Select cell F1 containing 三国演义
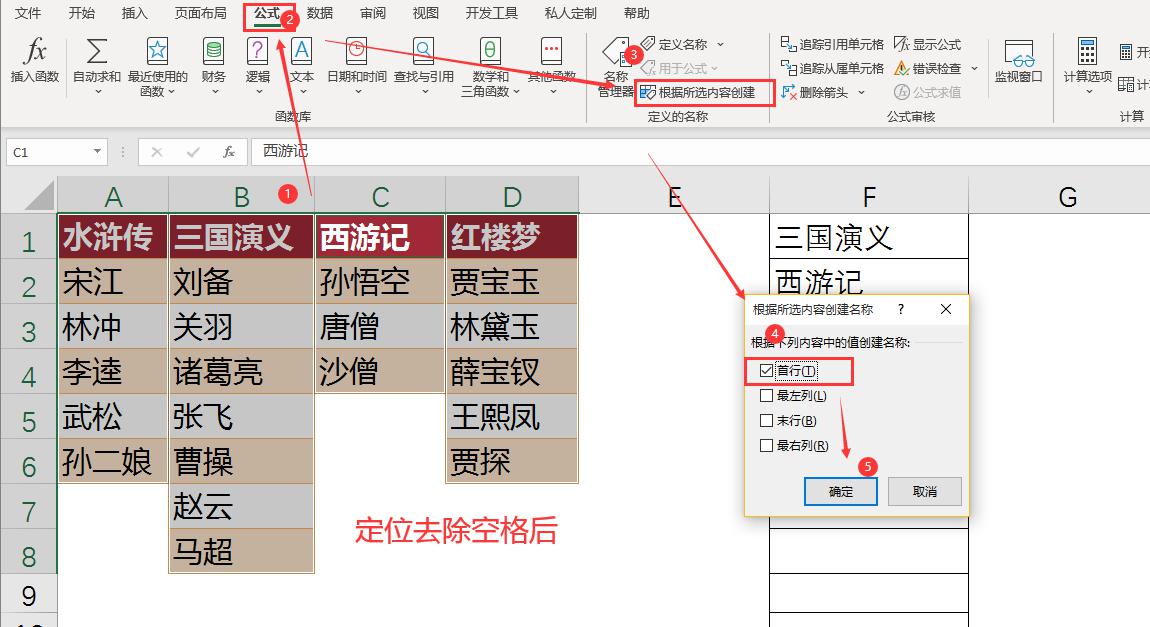This screenshot has width=1150, height=627. (869, 237)
